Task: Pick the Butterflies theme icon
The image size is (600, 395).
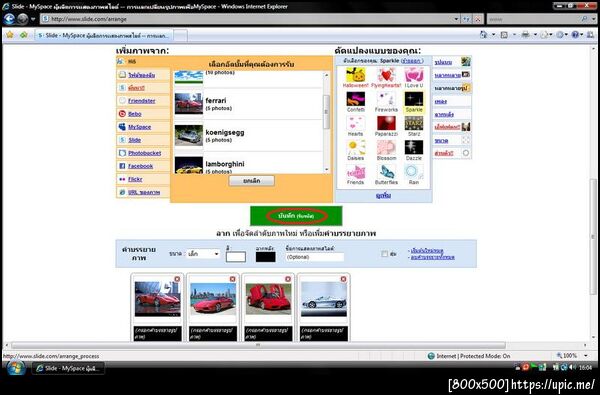Action: [386, 172]
